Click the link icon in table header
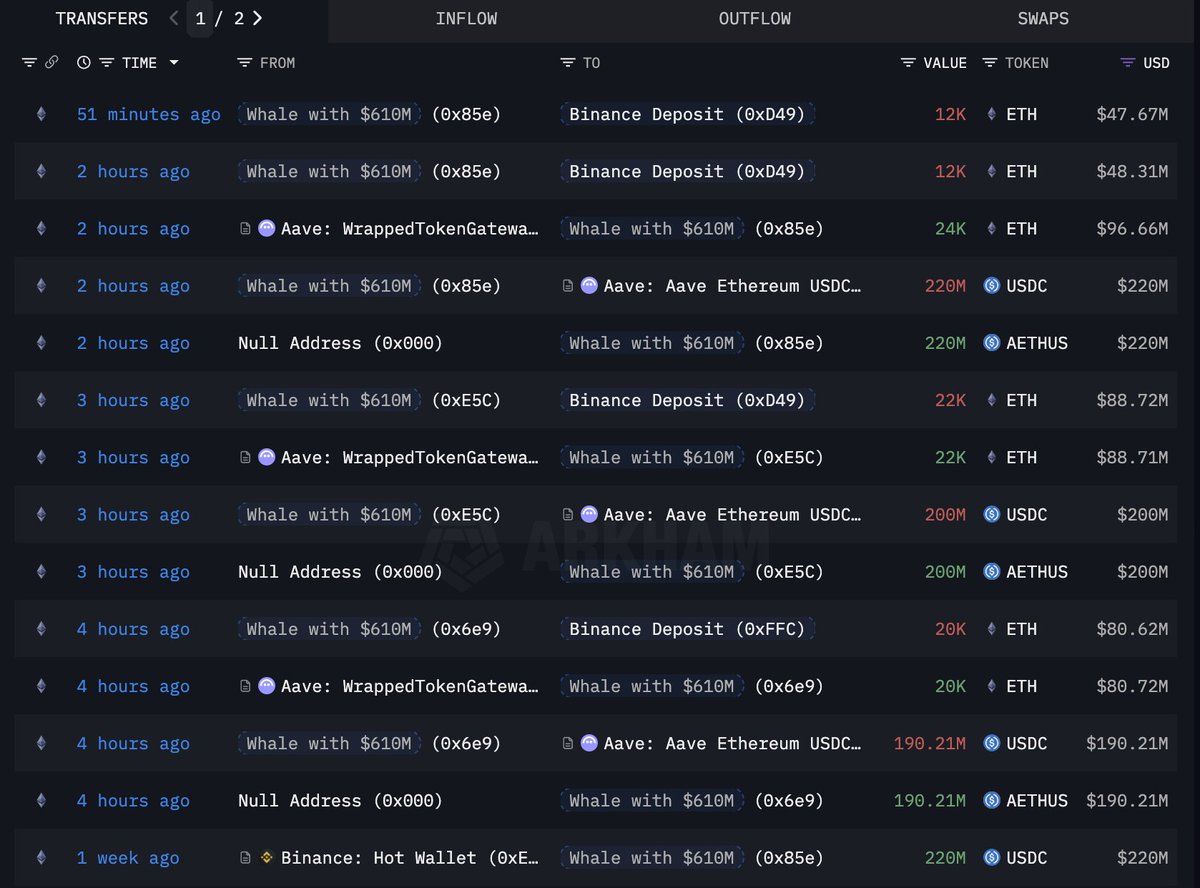This screenshot has height=888, width=1200. [52, 62]
